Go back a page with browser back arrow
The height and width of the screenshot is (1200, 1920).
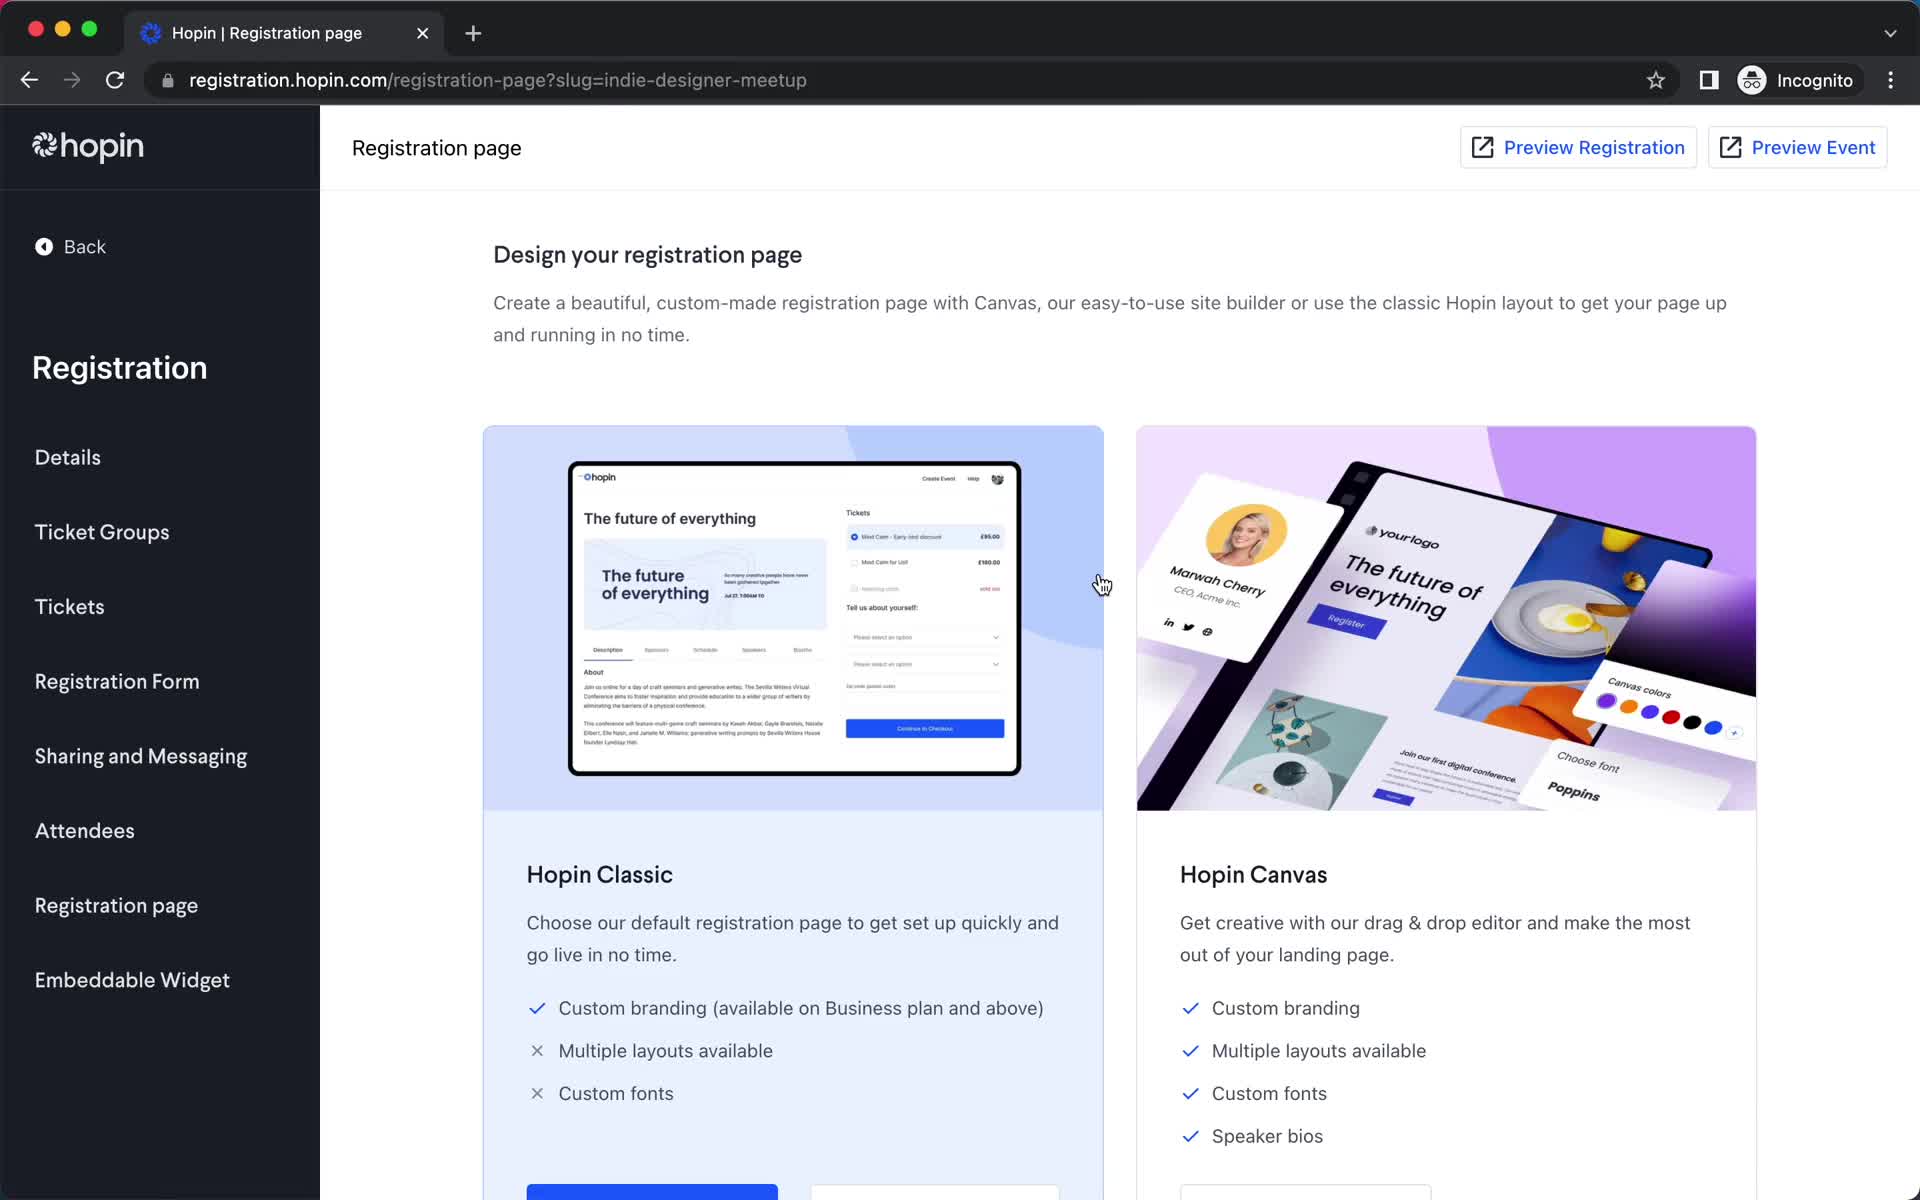29,80
